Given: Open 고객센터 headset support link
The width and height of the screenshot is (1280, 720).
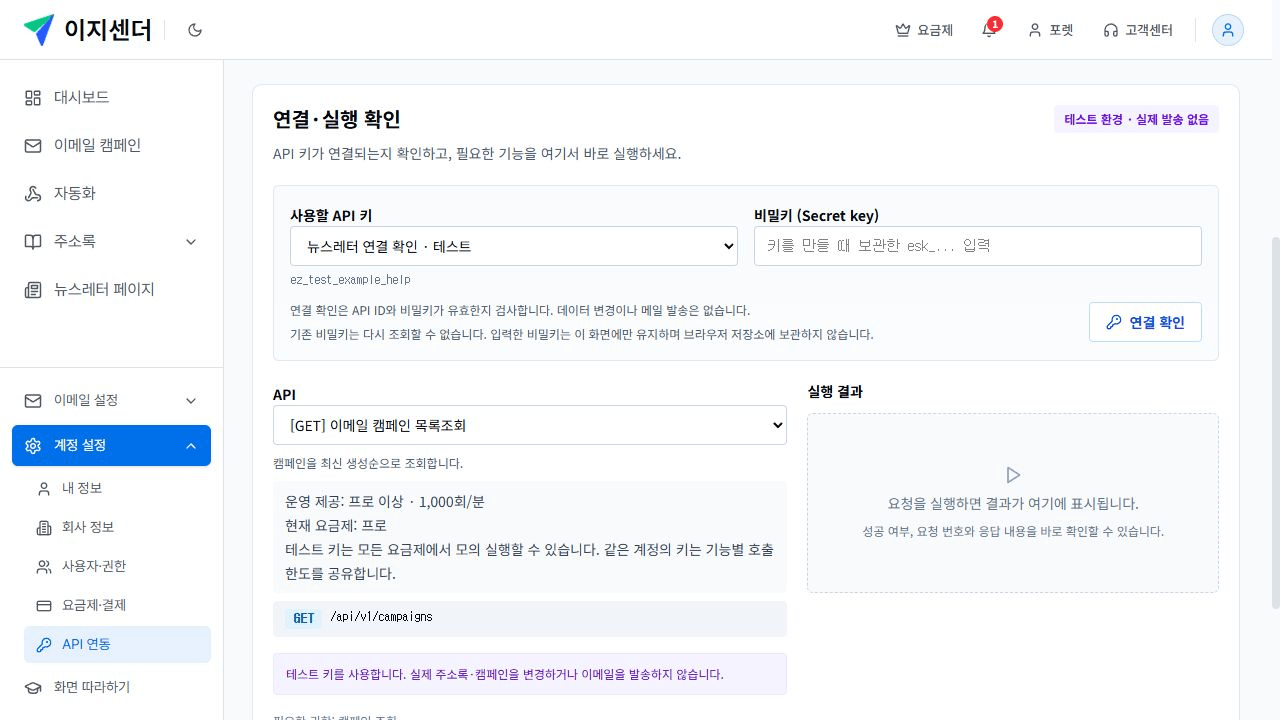Looking at the screenshot, I should pyautogui.click(x=1138, y=30).
